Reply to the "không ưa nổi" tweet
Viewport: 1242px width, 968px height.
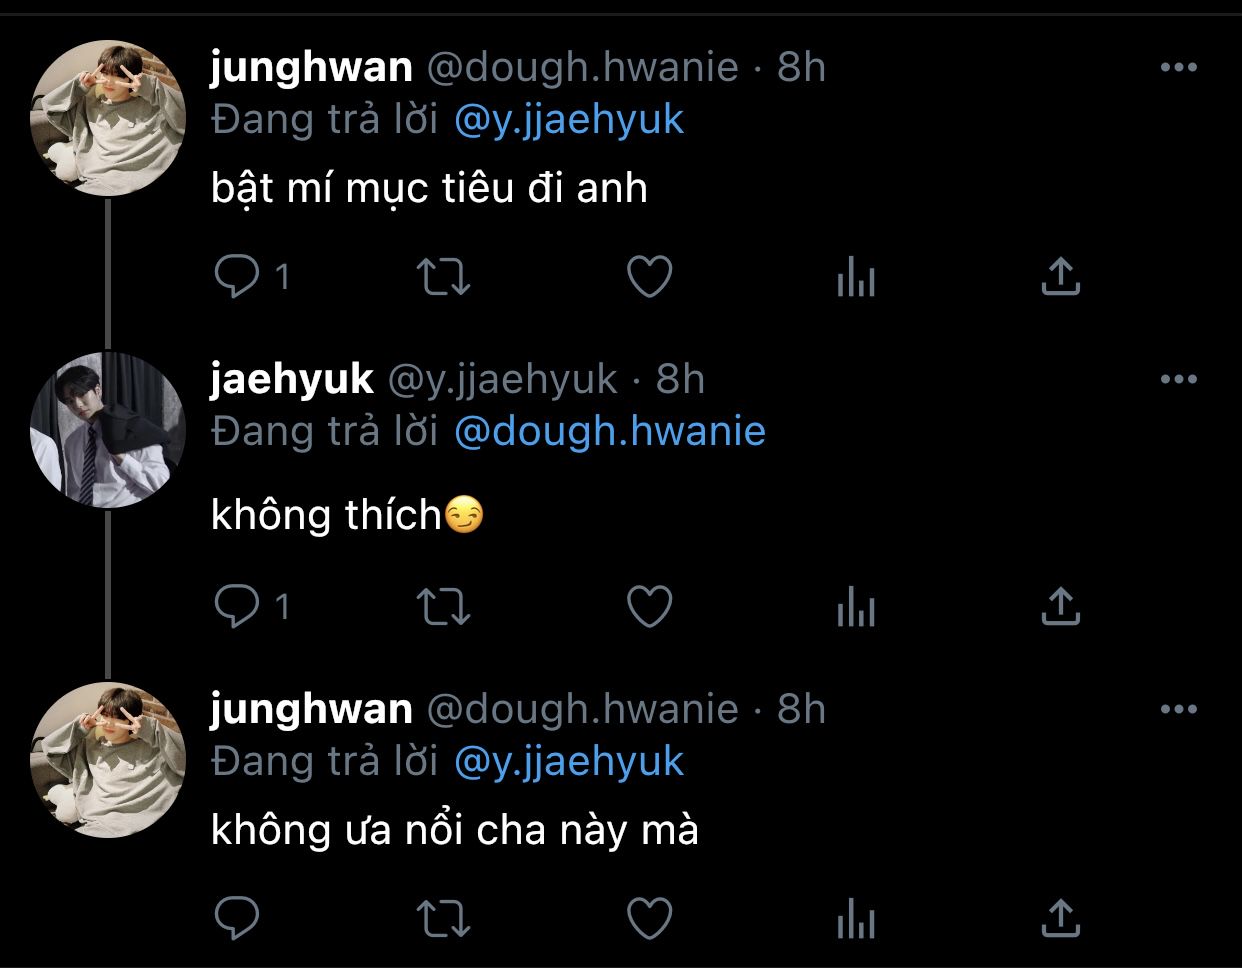coord(237,918)
